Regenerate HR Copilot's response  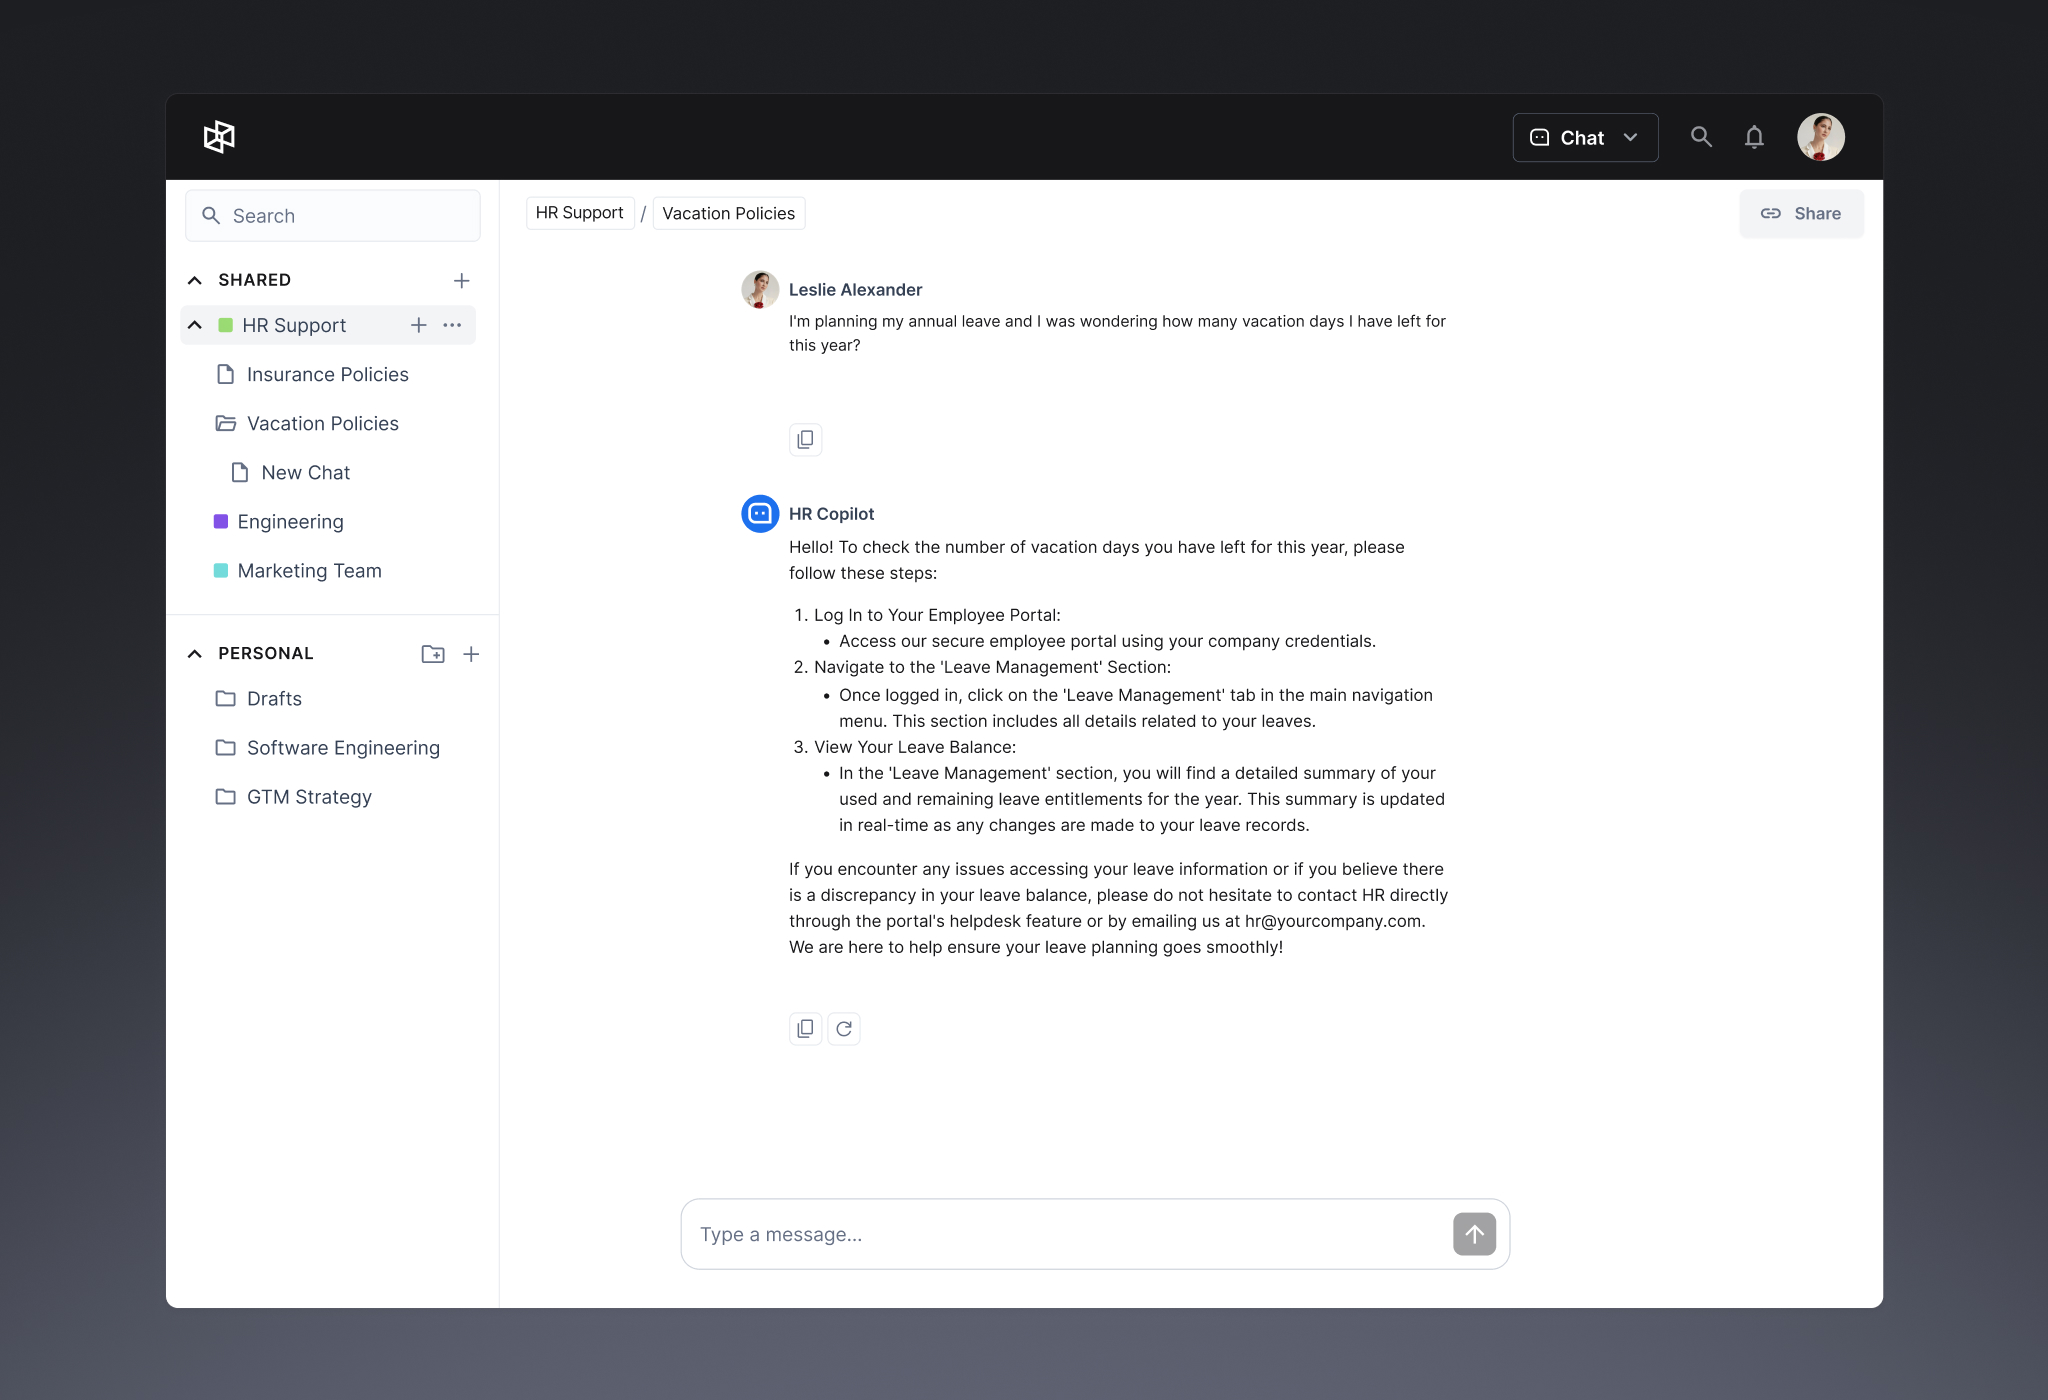(x=844, y=1029)
